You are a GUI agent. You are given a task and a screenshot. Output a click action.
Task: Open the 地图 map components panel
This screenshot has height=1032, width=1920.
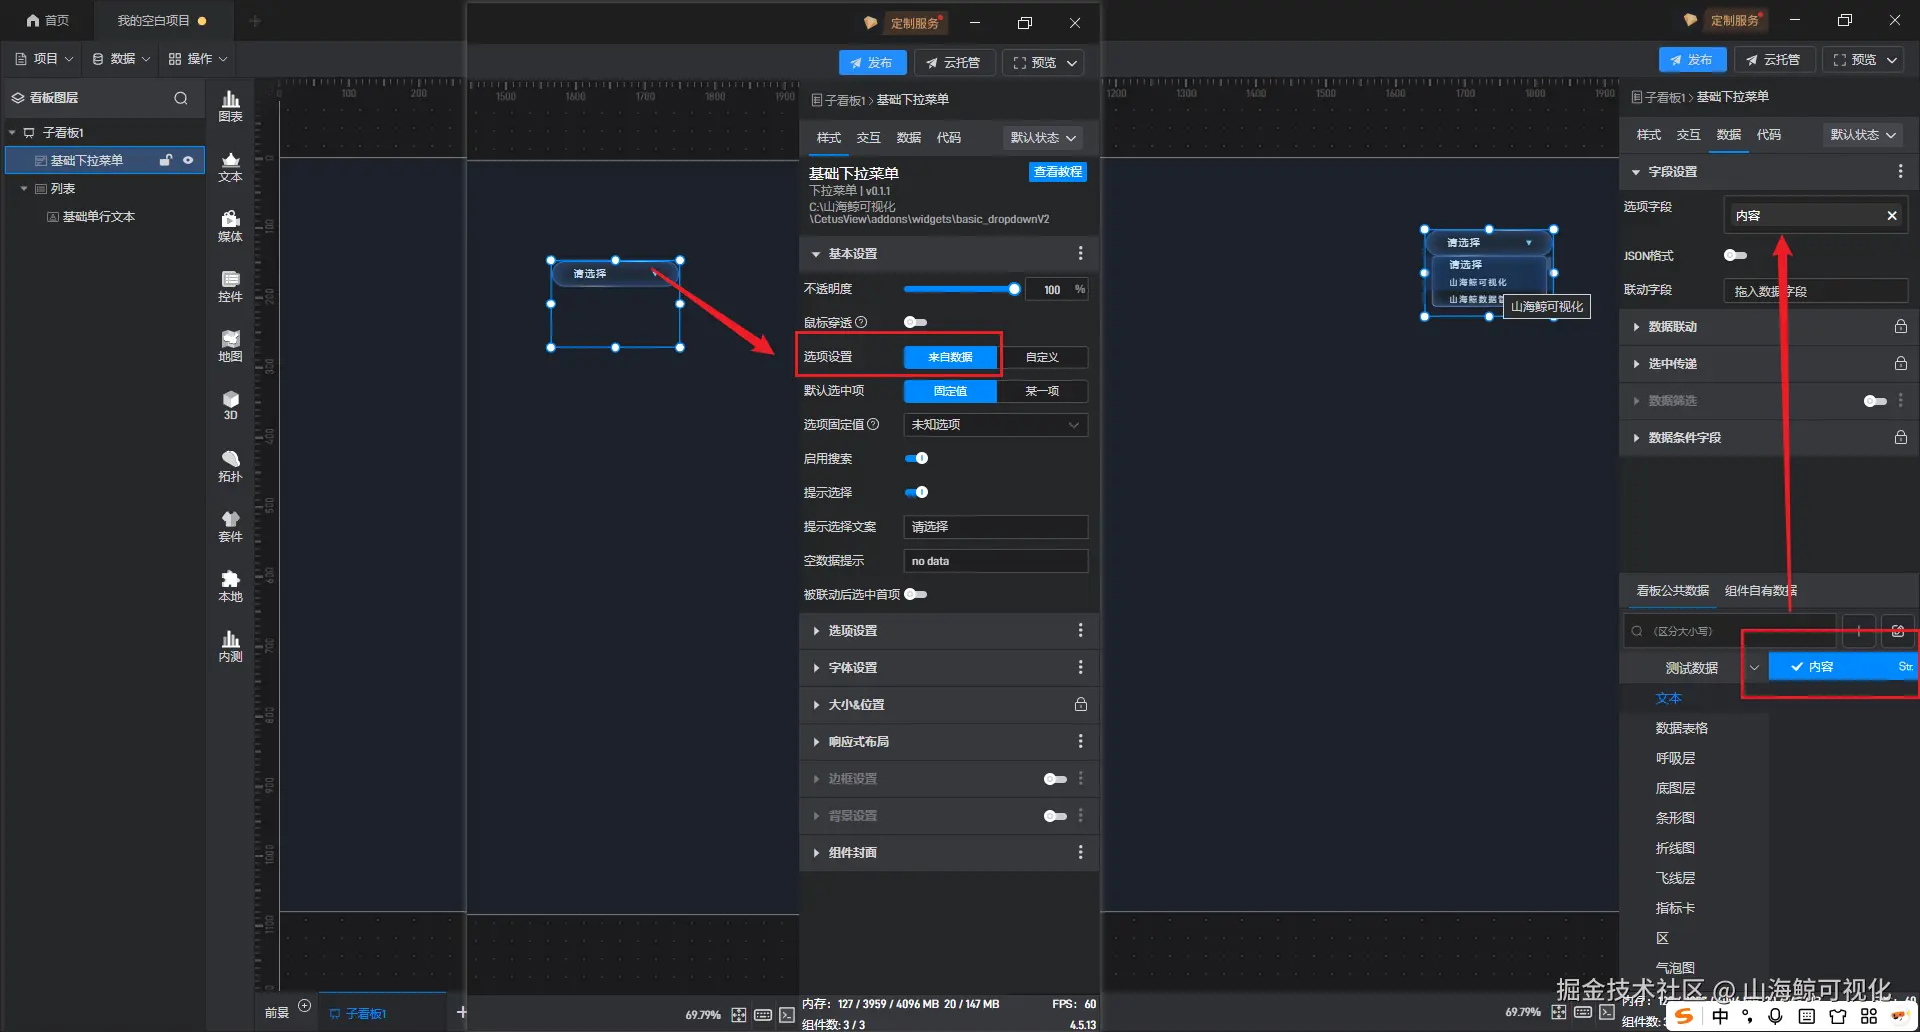230,346
